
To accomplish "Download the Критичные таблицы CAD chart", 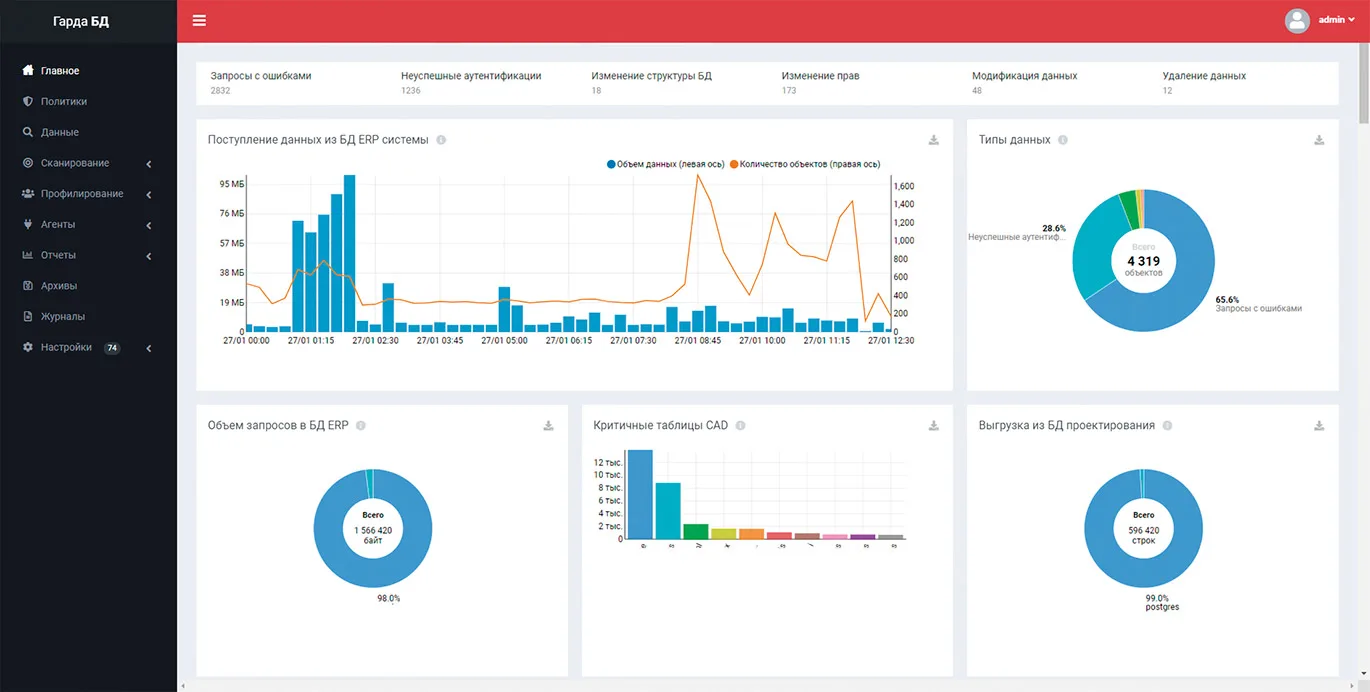I will click(x=934, y=425).
